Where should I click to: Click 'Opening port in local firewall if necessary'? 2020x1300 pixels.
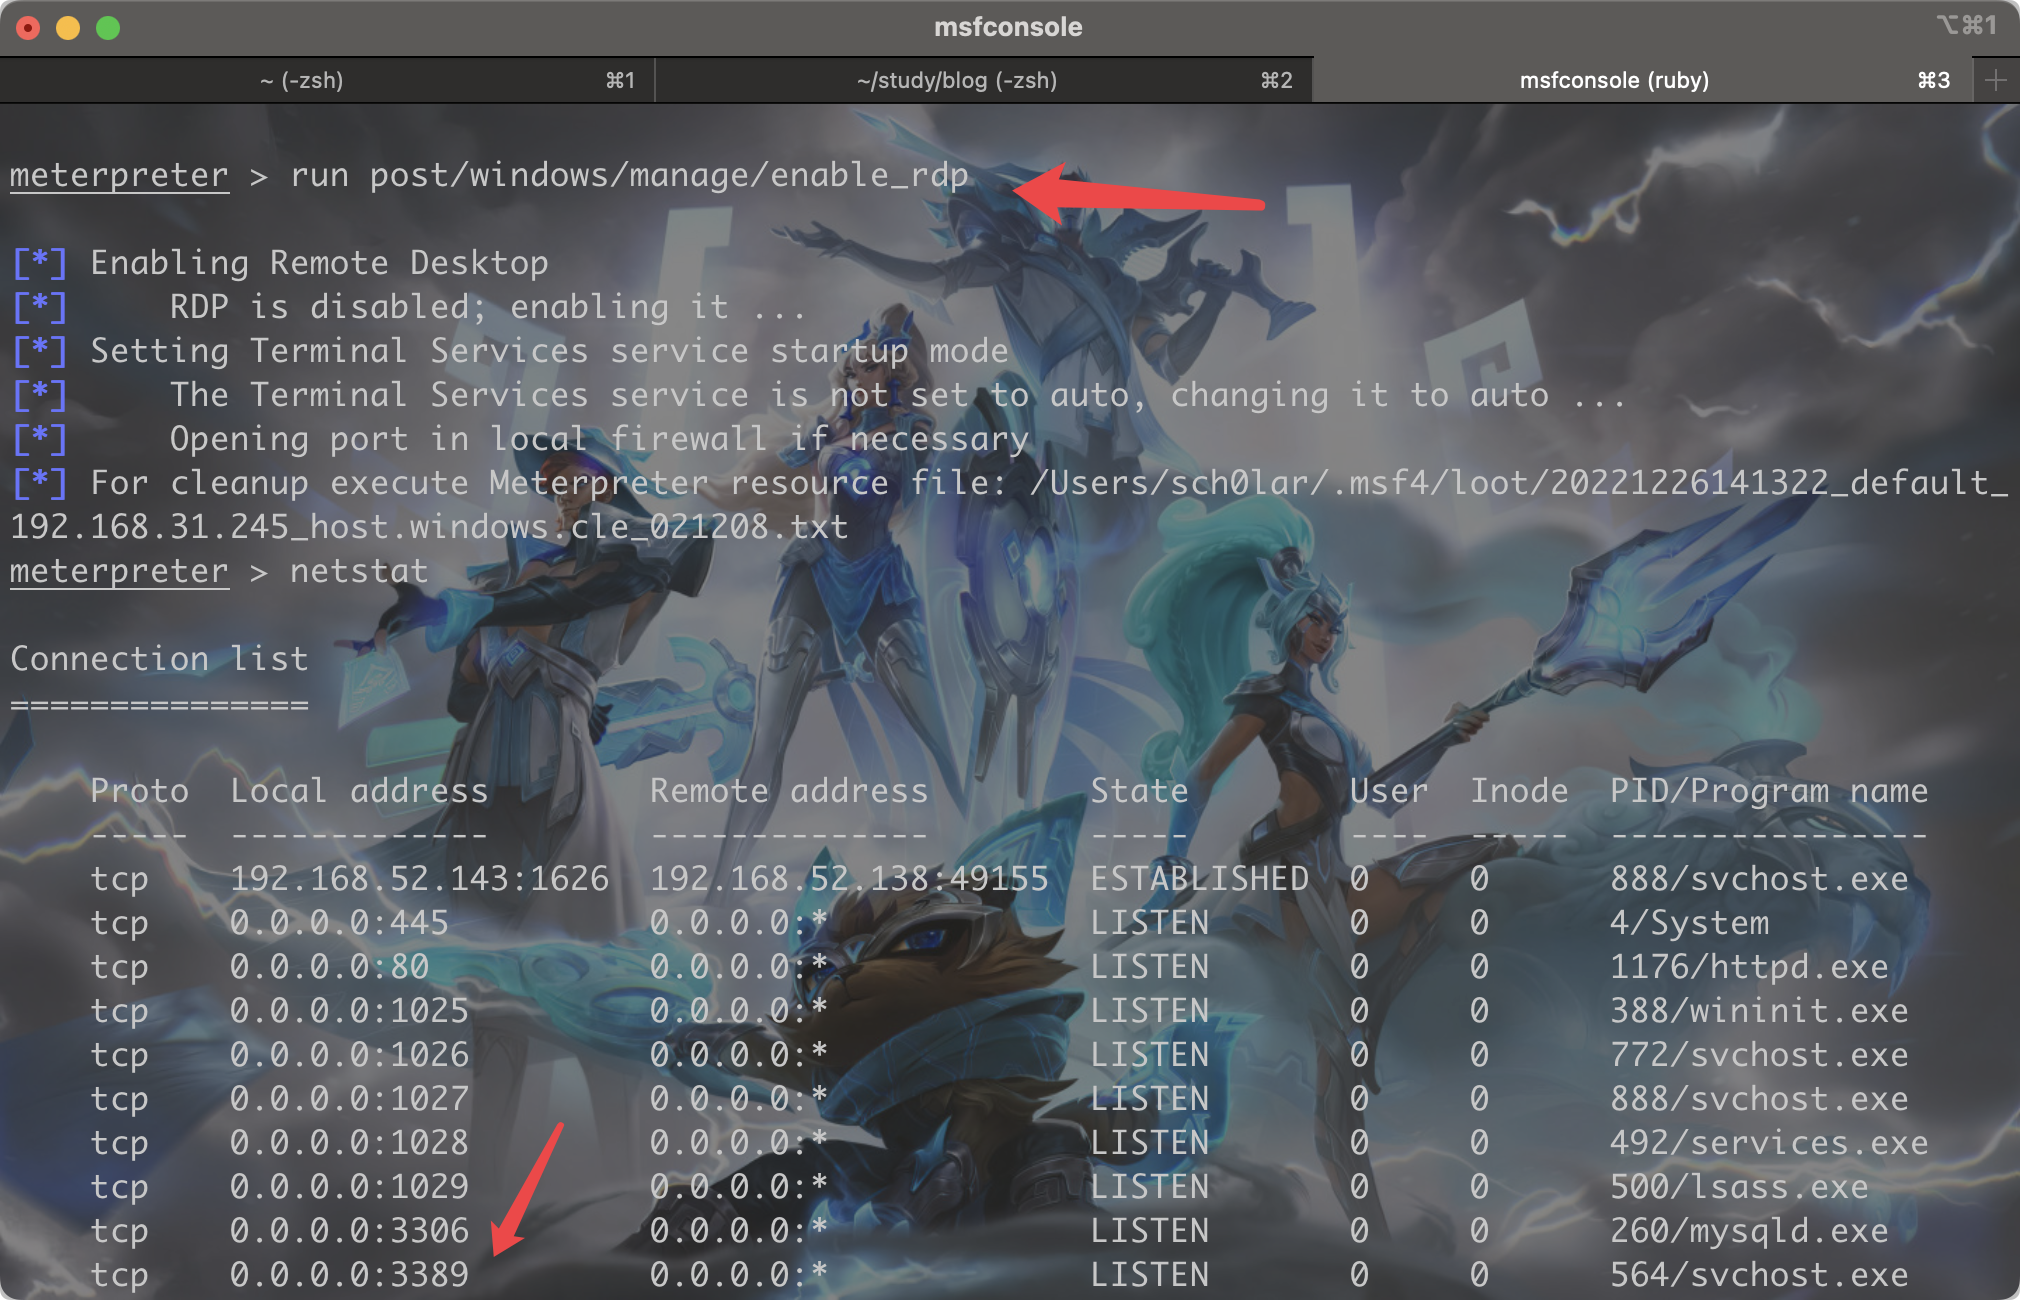pos(599,439)
